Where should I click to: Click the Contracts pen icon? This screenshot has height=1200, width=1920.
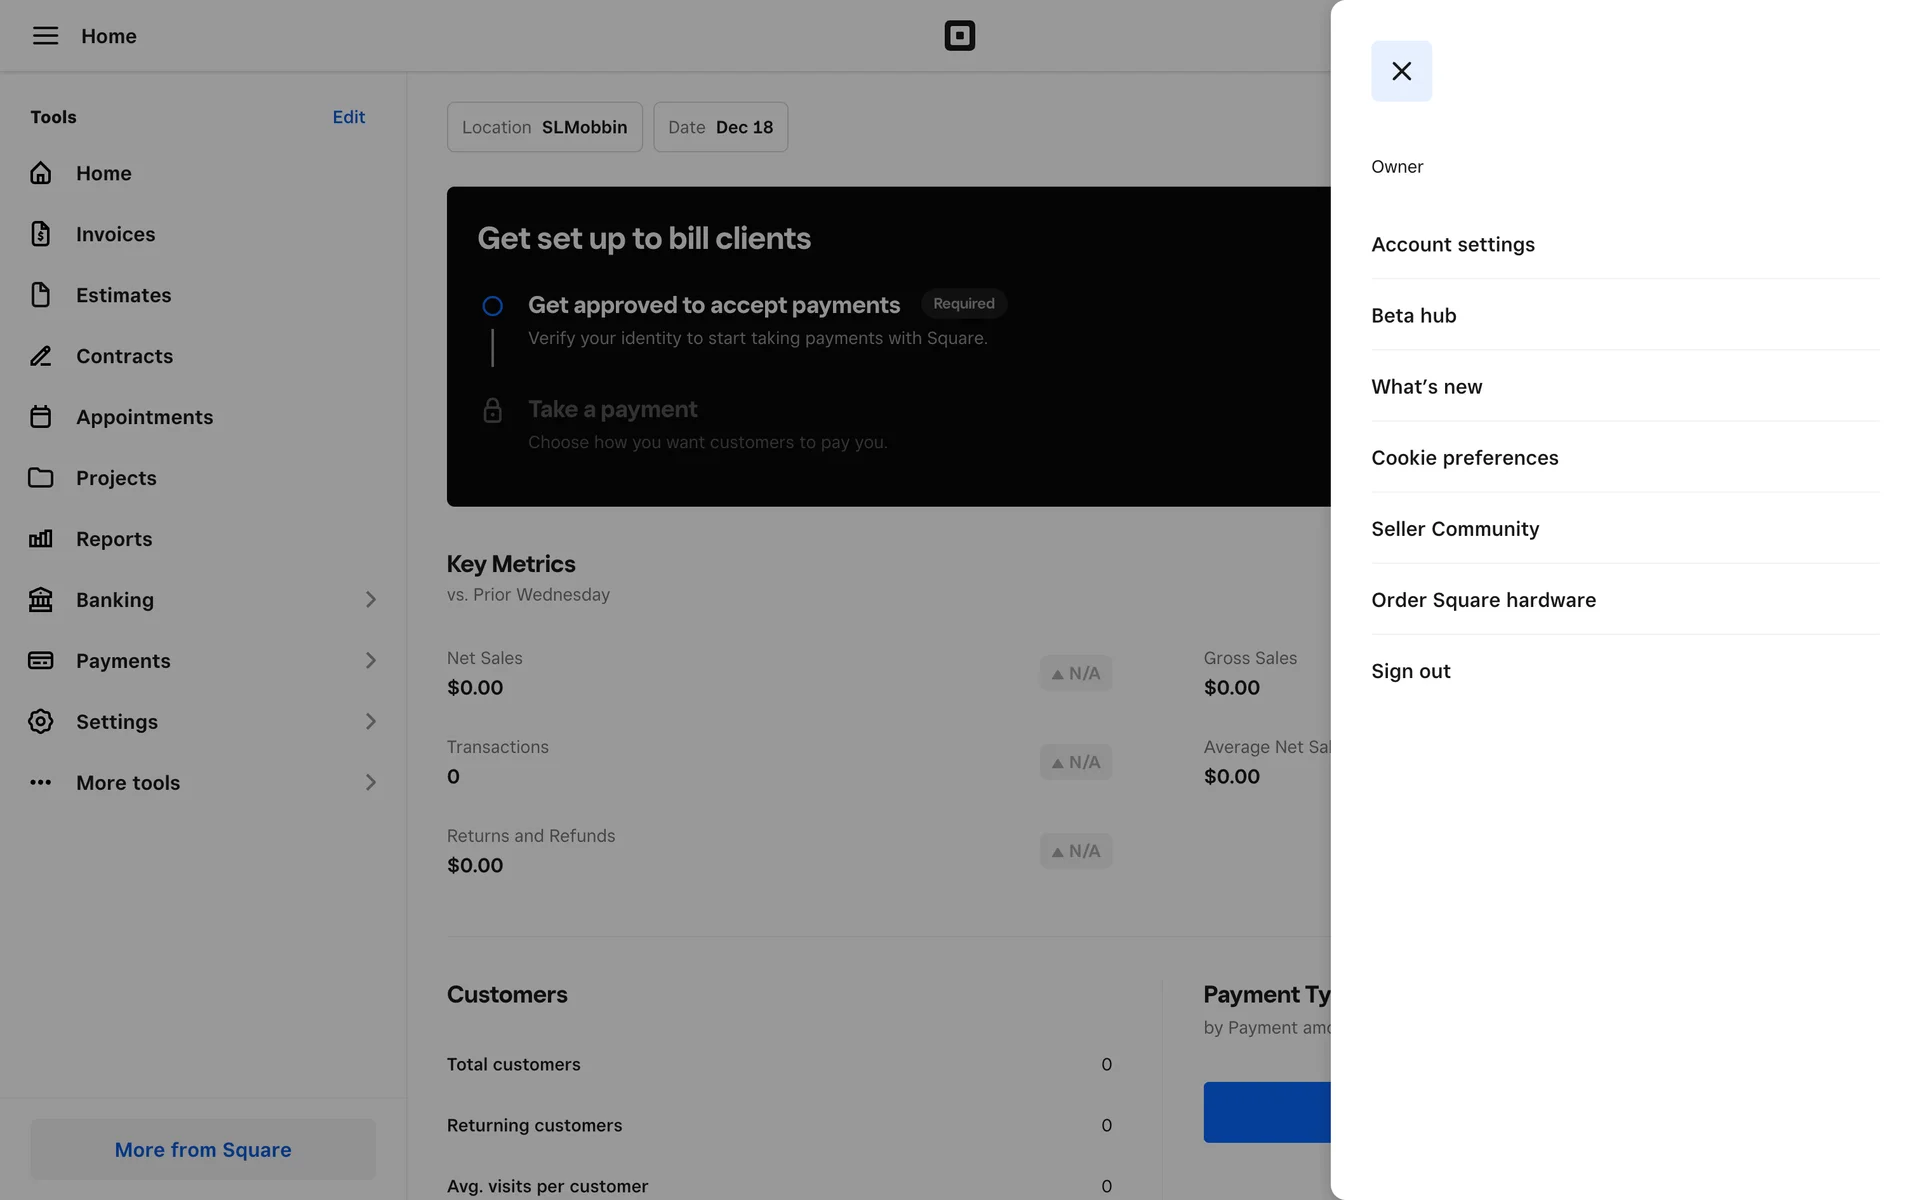point(40,356)
